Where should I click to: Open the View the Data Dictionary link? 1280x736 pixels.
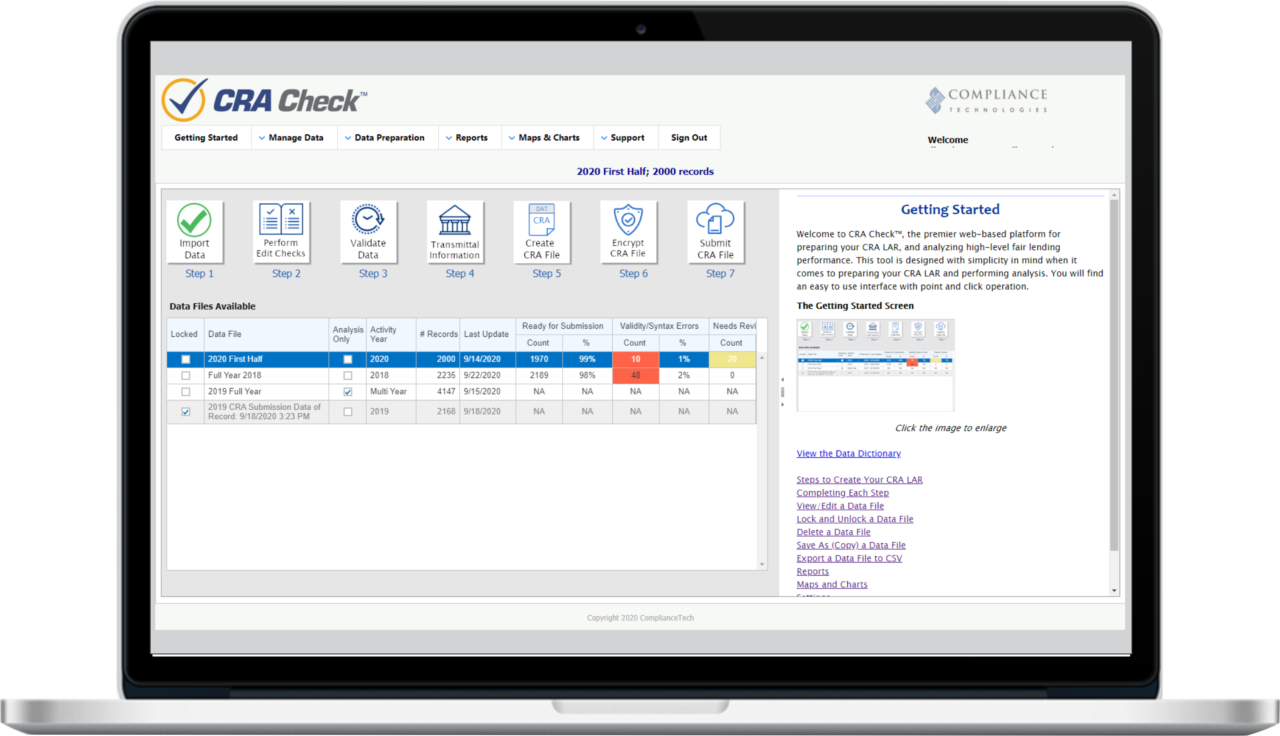pos(849,454)
